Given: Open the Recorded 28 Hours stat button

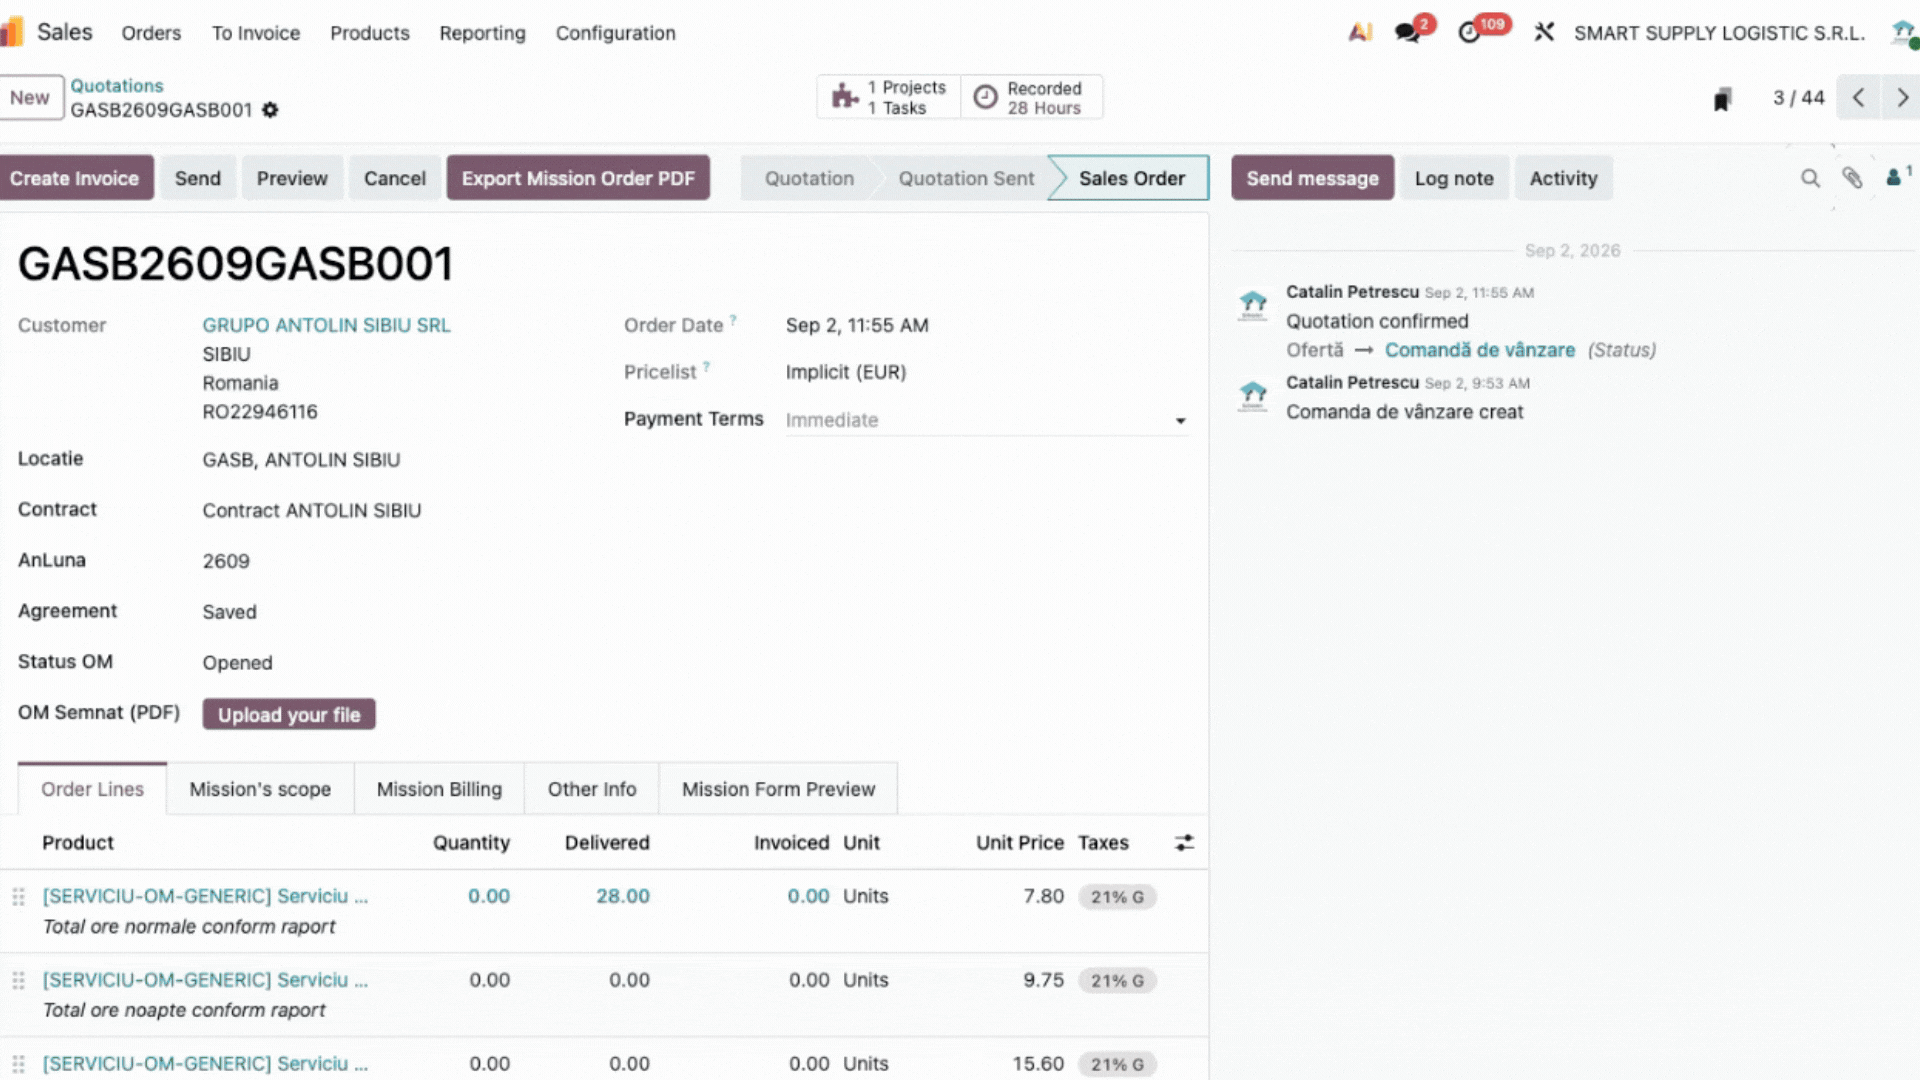Looking at the screenshot, I should 1031,98.
